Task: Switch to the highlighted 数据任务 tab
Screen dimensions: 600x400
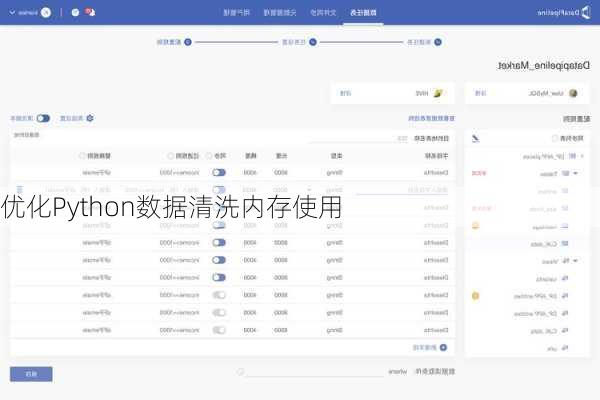Action: [363, 13]
